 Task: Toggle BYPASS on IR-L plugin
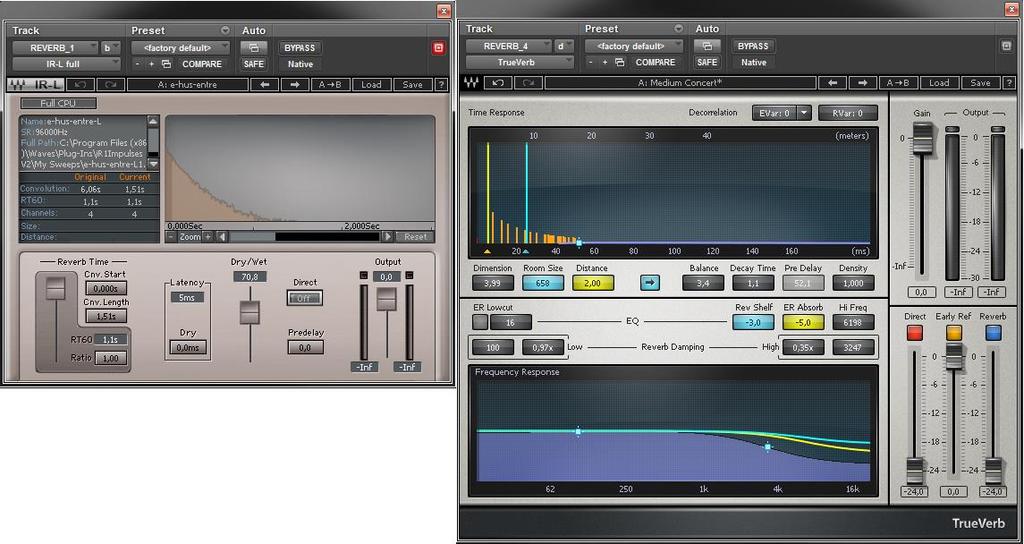click(300, 48)
